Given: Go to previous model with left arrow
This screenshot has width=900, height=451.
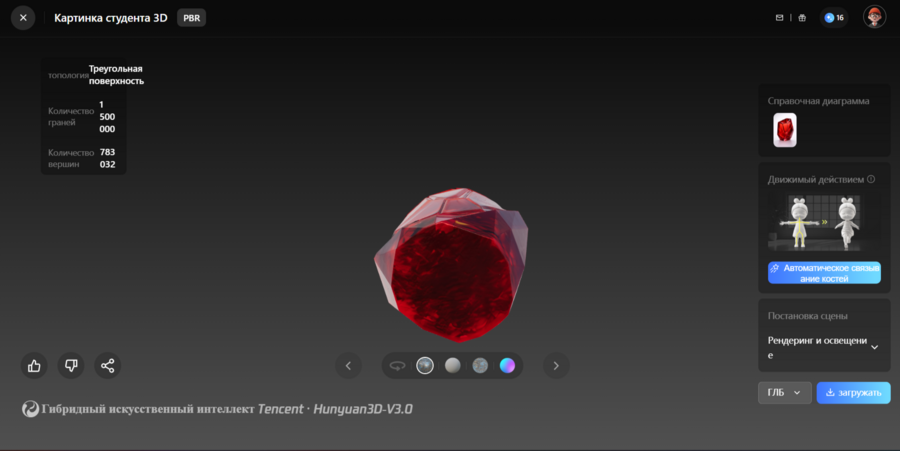Looking at the screenshot, I should pos(348,366).
